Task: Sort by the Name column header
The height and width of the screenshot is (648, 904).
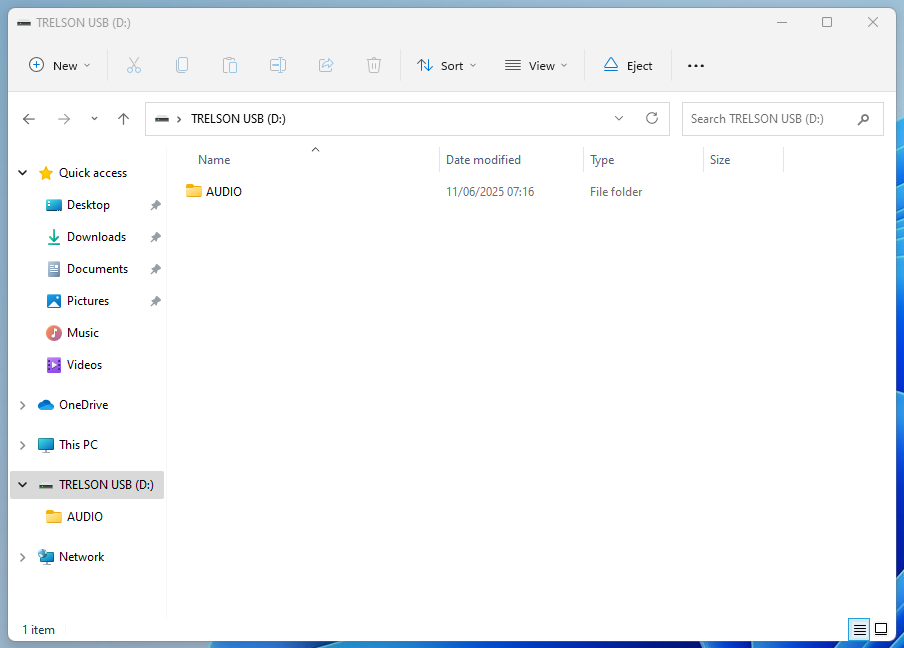Action: click(214, 160)
